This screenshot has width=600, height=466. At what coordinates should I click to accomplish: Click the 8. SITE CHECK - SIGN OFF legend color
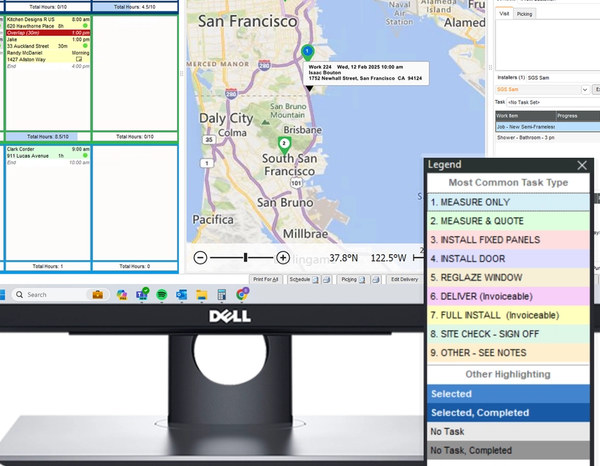coord(508,334)
